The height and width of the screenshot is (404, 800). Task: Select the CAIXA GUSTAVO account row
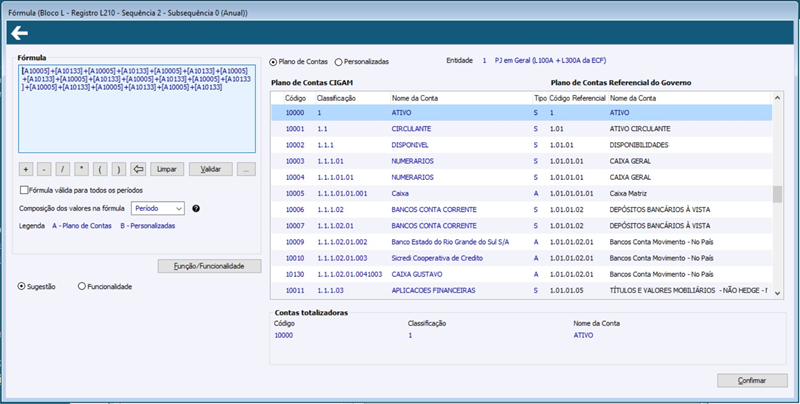pos(521,274)
